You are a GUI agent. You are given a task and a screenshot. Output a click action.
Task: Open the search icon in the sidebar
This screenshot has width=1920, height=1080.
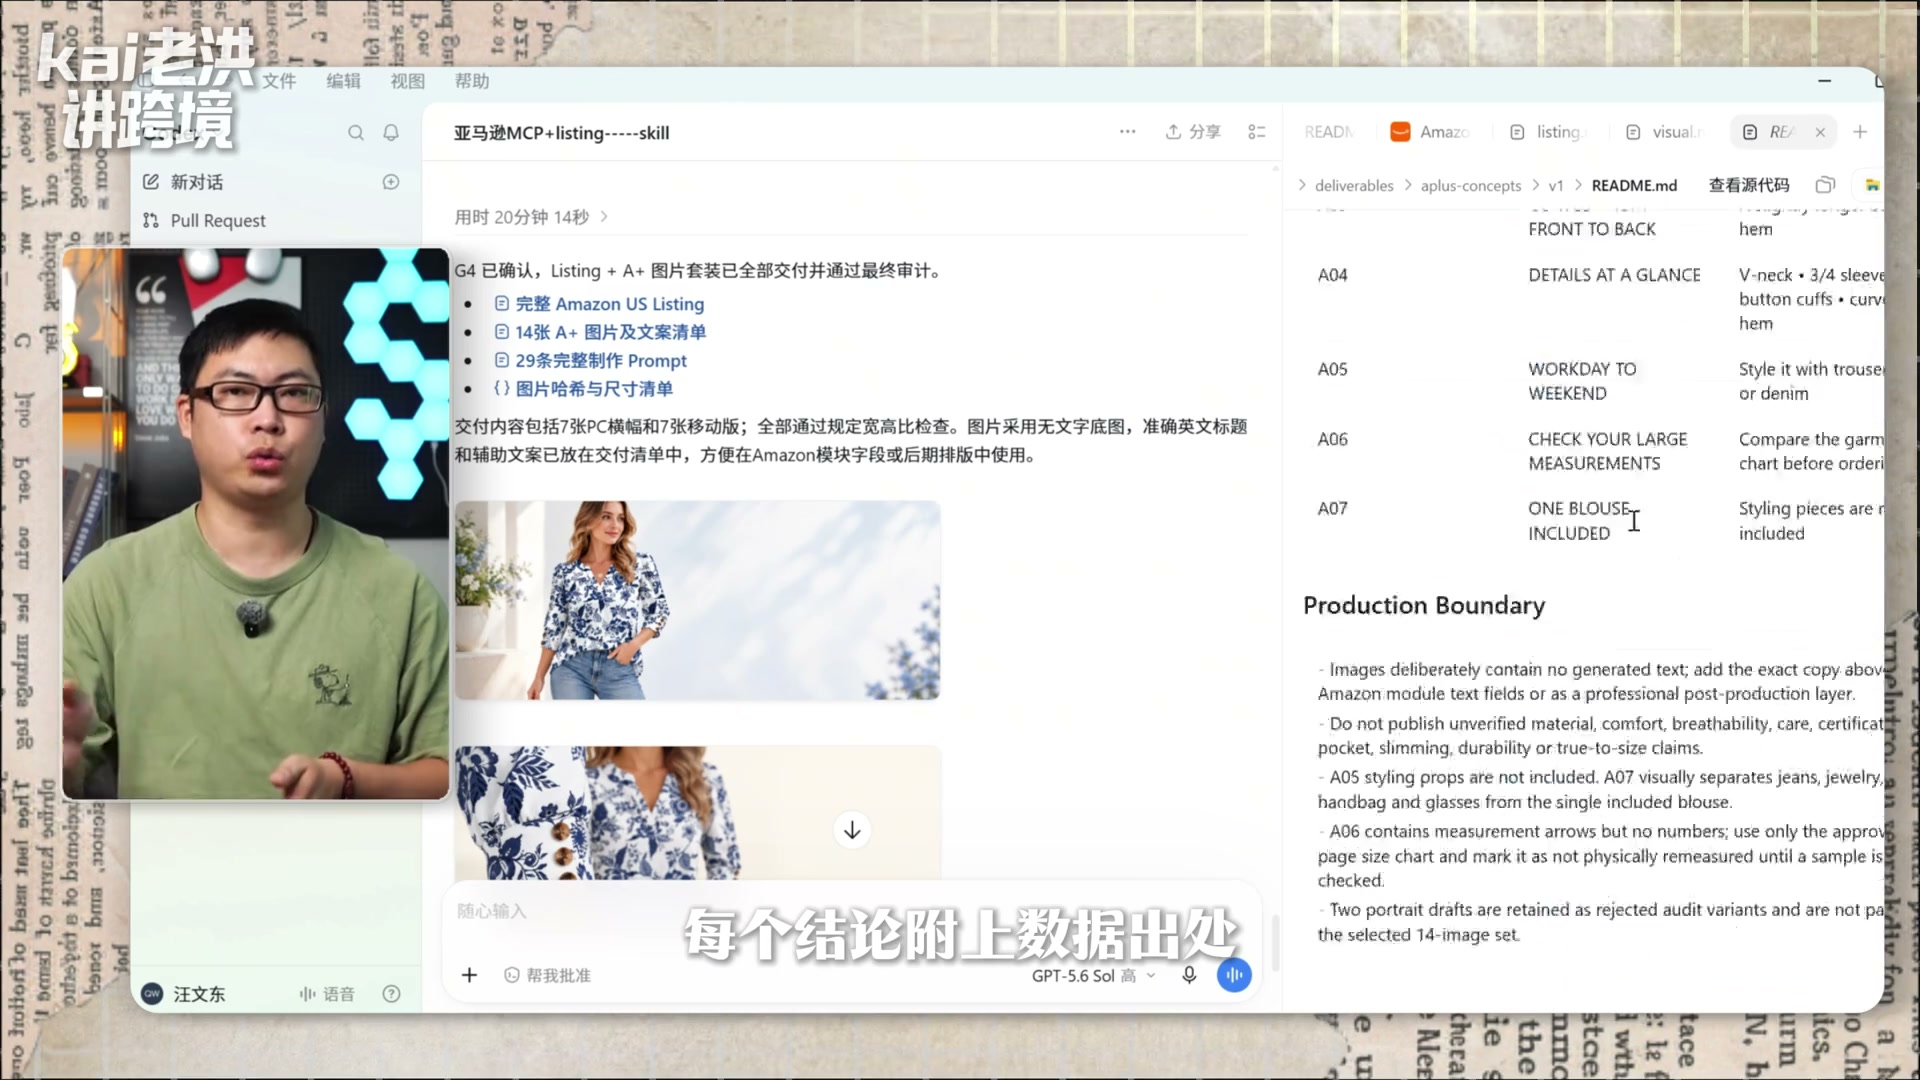click(x=356, y=133)
